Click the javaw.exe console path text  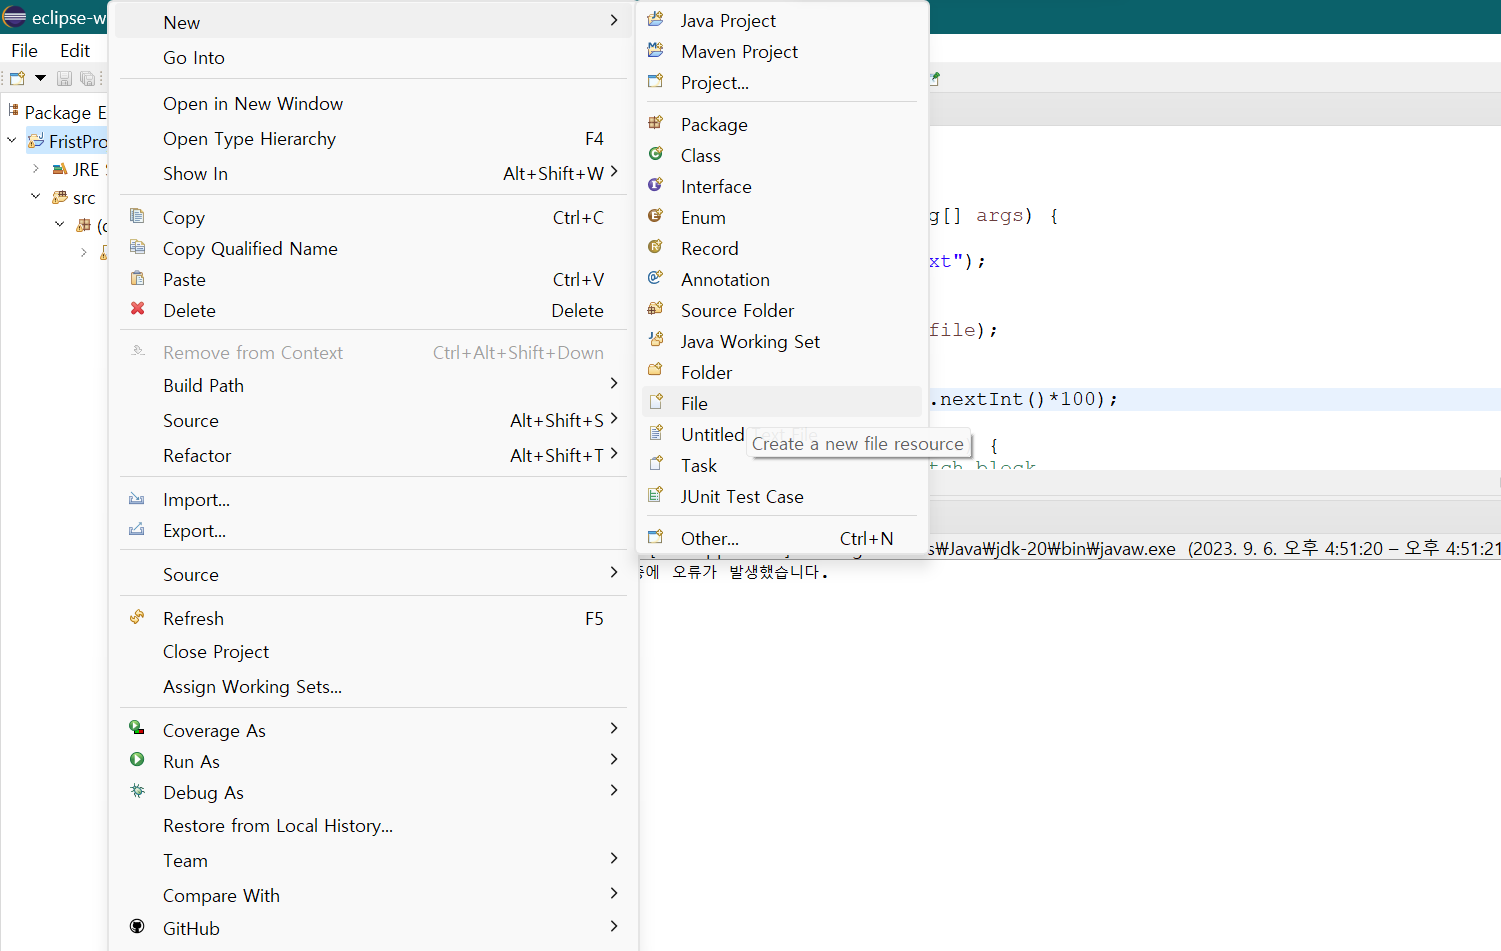[x=1053, y=549]
